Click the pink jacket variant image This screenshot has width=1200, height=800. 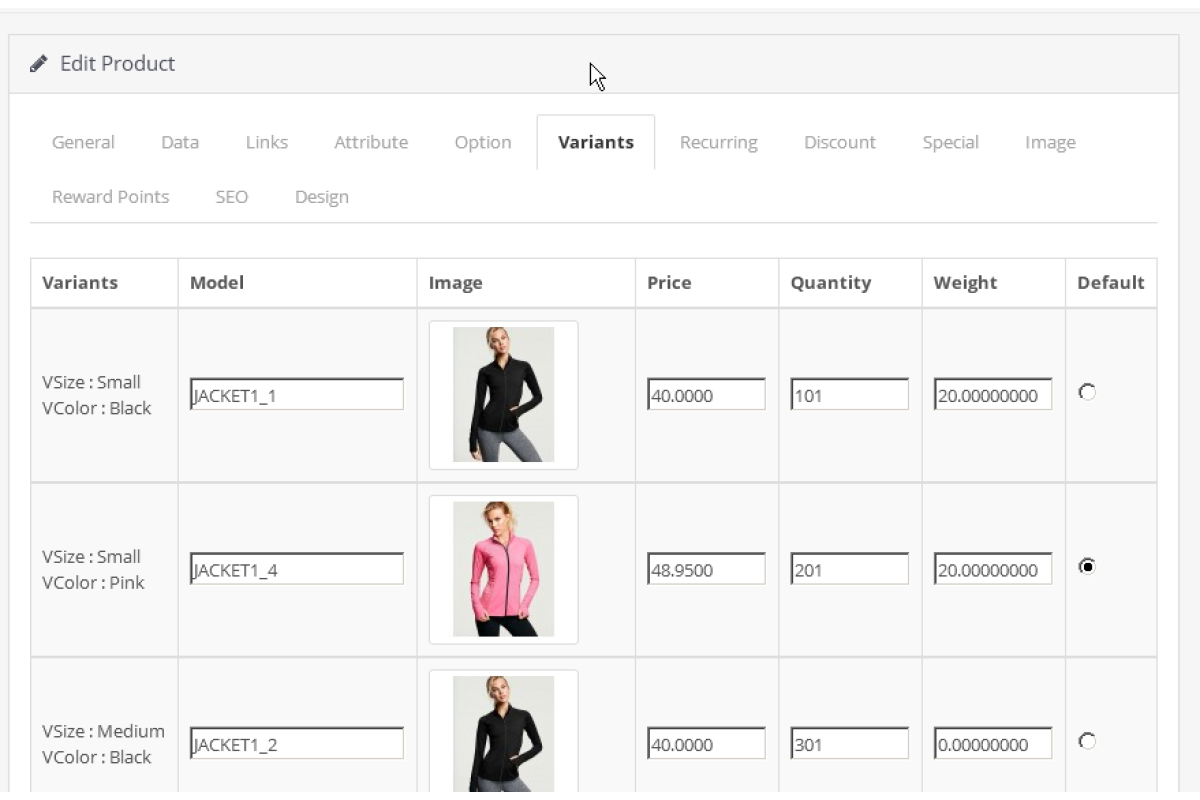click(503, 569)
